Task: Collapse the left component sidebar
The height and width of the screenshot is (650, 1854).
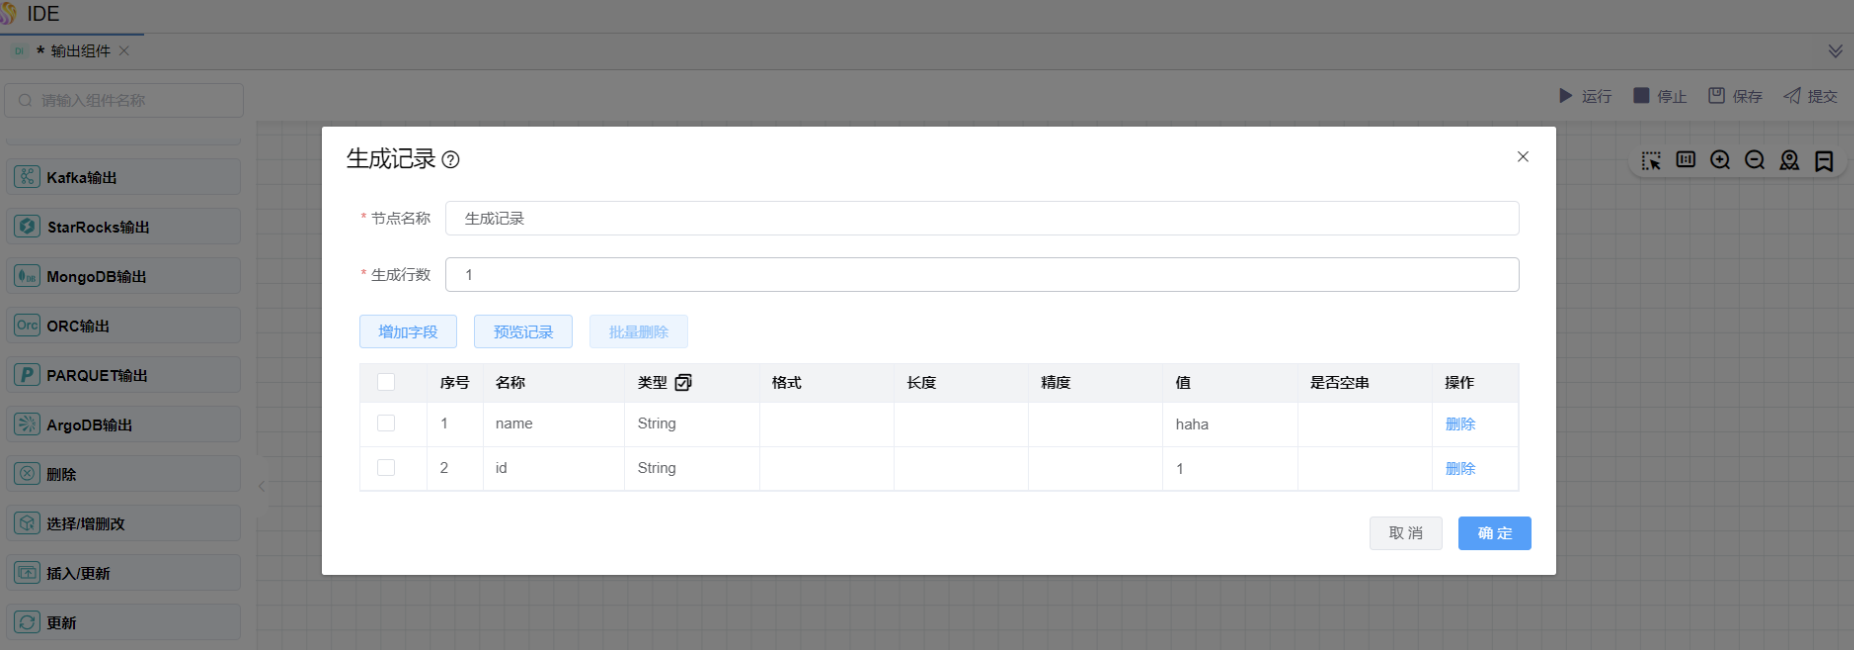Action: pos(261,487)
